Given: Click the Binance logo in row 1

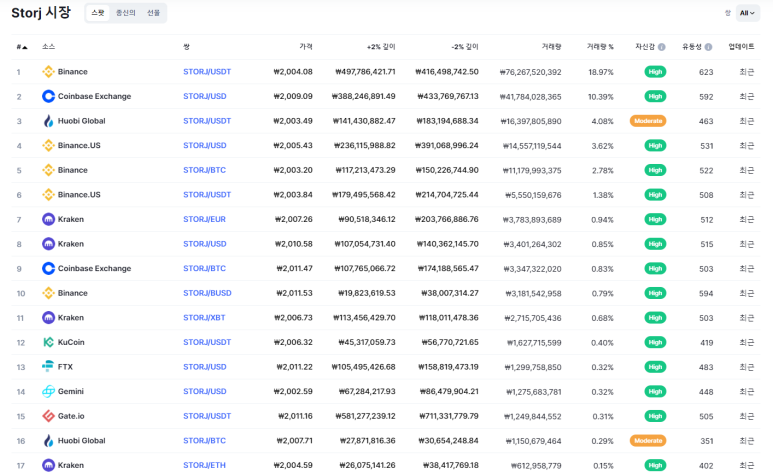Looking at the screenshot, I should pyautogui.click(x=48, y=72).
